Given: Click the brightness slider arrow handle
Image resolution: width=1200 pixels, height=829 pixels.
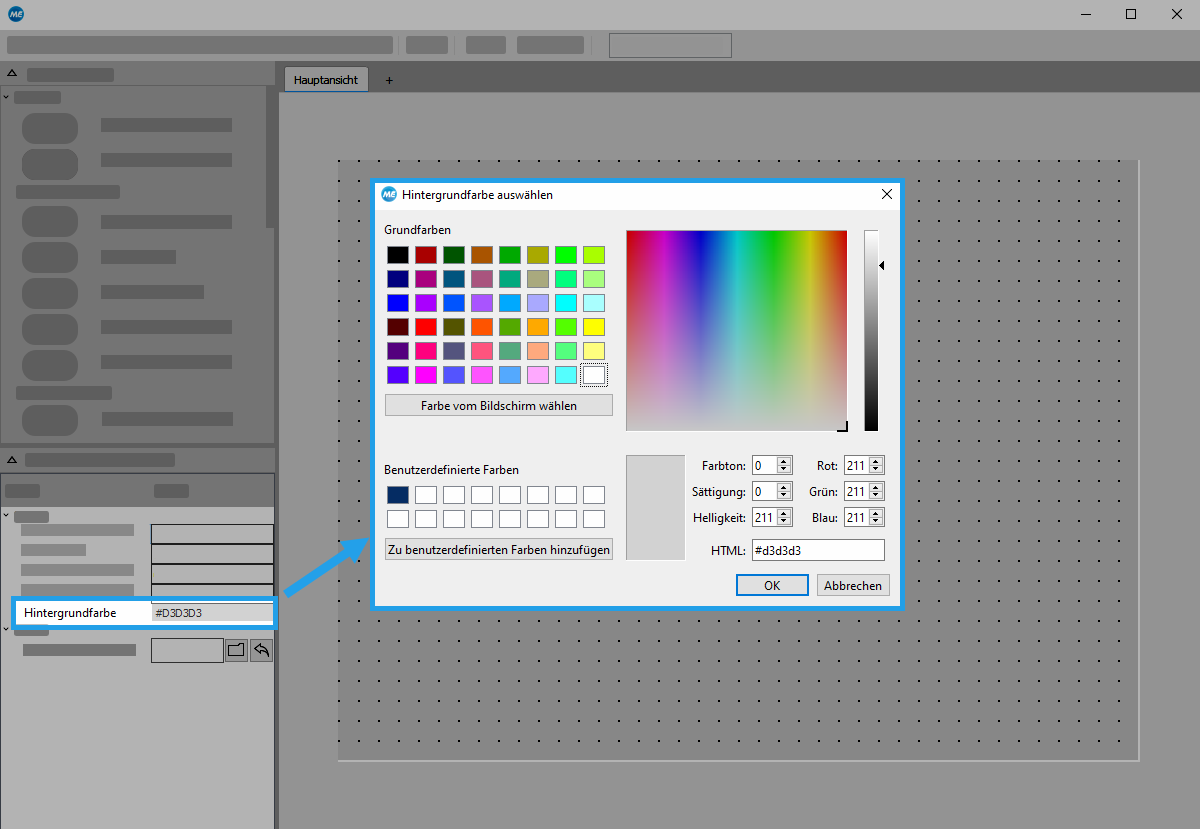Looking at the screenshot, I should 881,265.
